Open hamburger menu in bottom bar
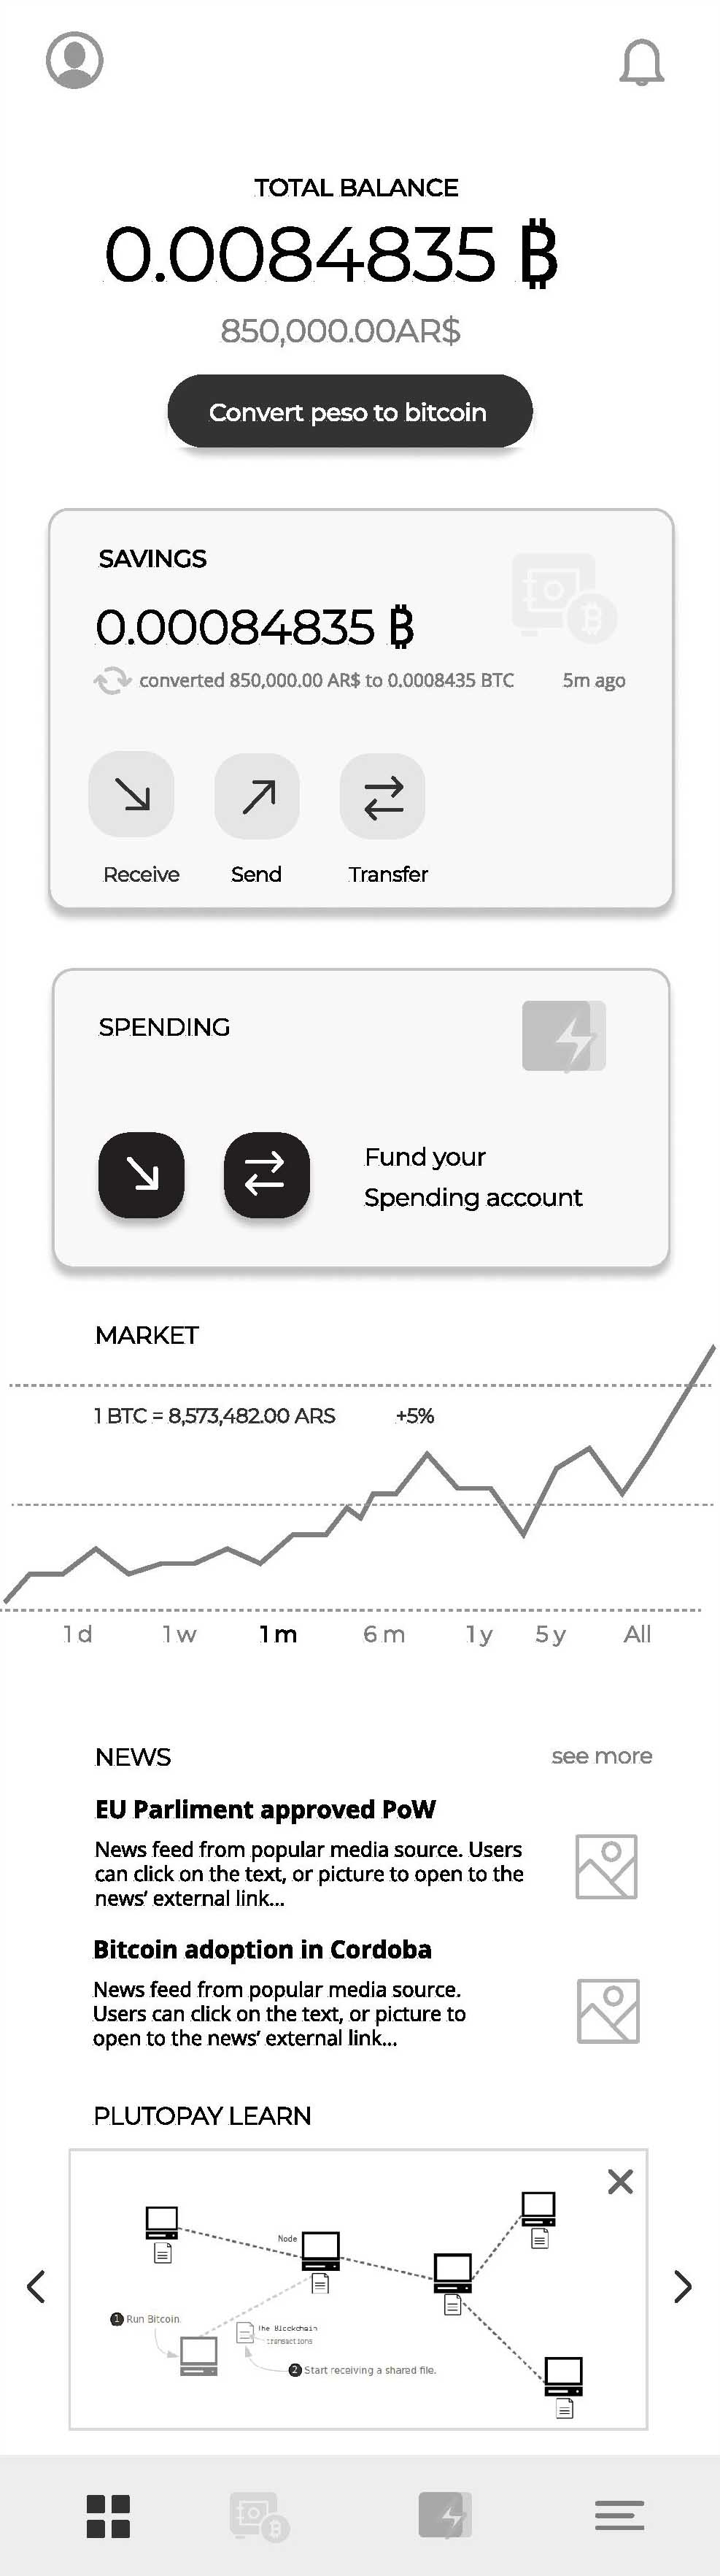This screenshot has width=720, height=2576. click(x=619, y=2514)
